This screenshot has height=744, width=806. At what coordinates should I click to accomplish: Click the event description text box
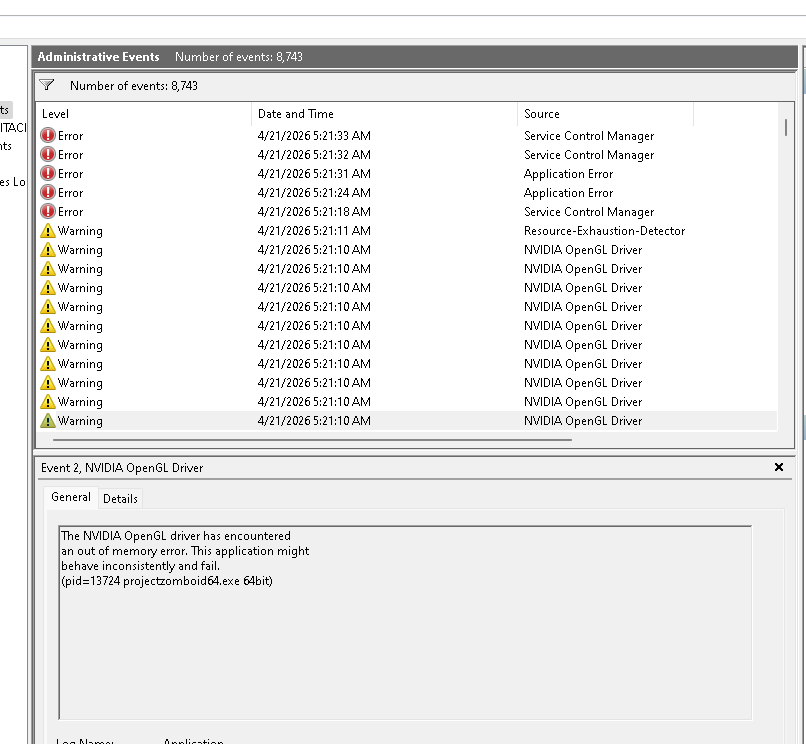click(x=405, y=622)
